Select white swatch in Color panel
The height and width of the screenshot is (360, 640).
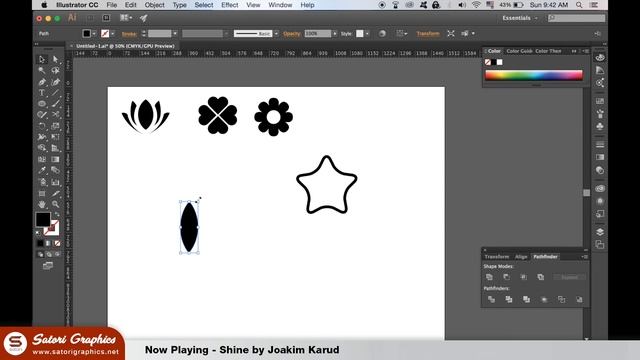[500, 62]
